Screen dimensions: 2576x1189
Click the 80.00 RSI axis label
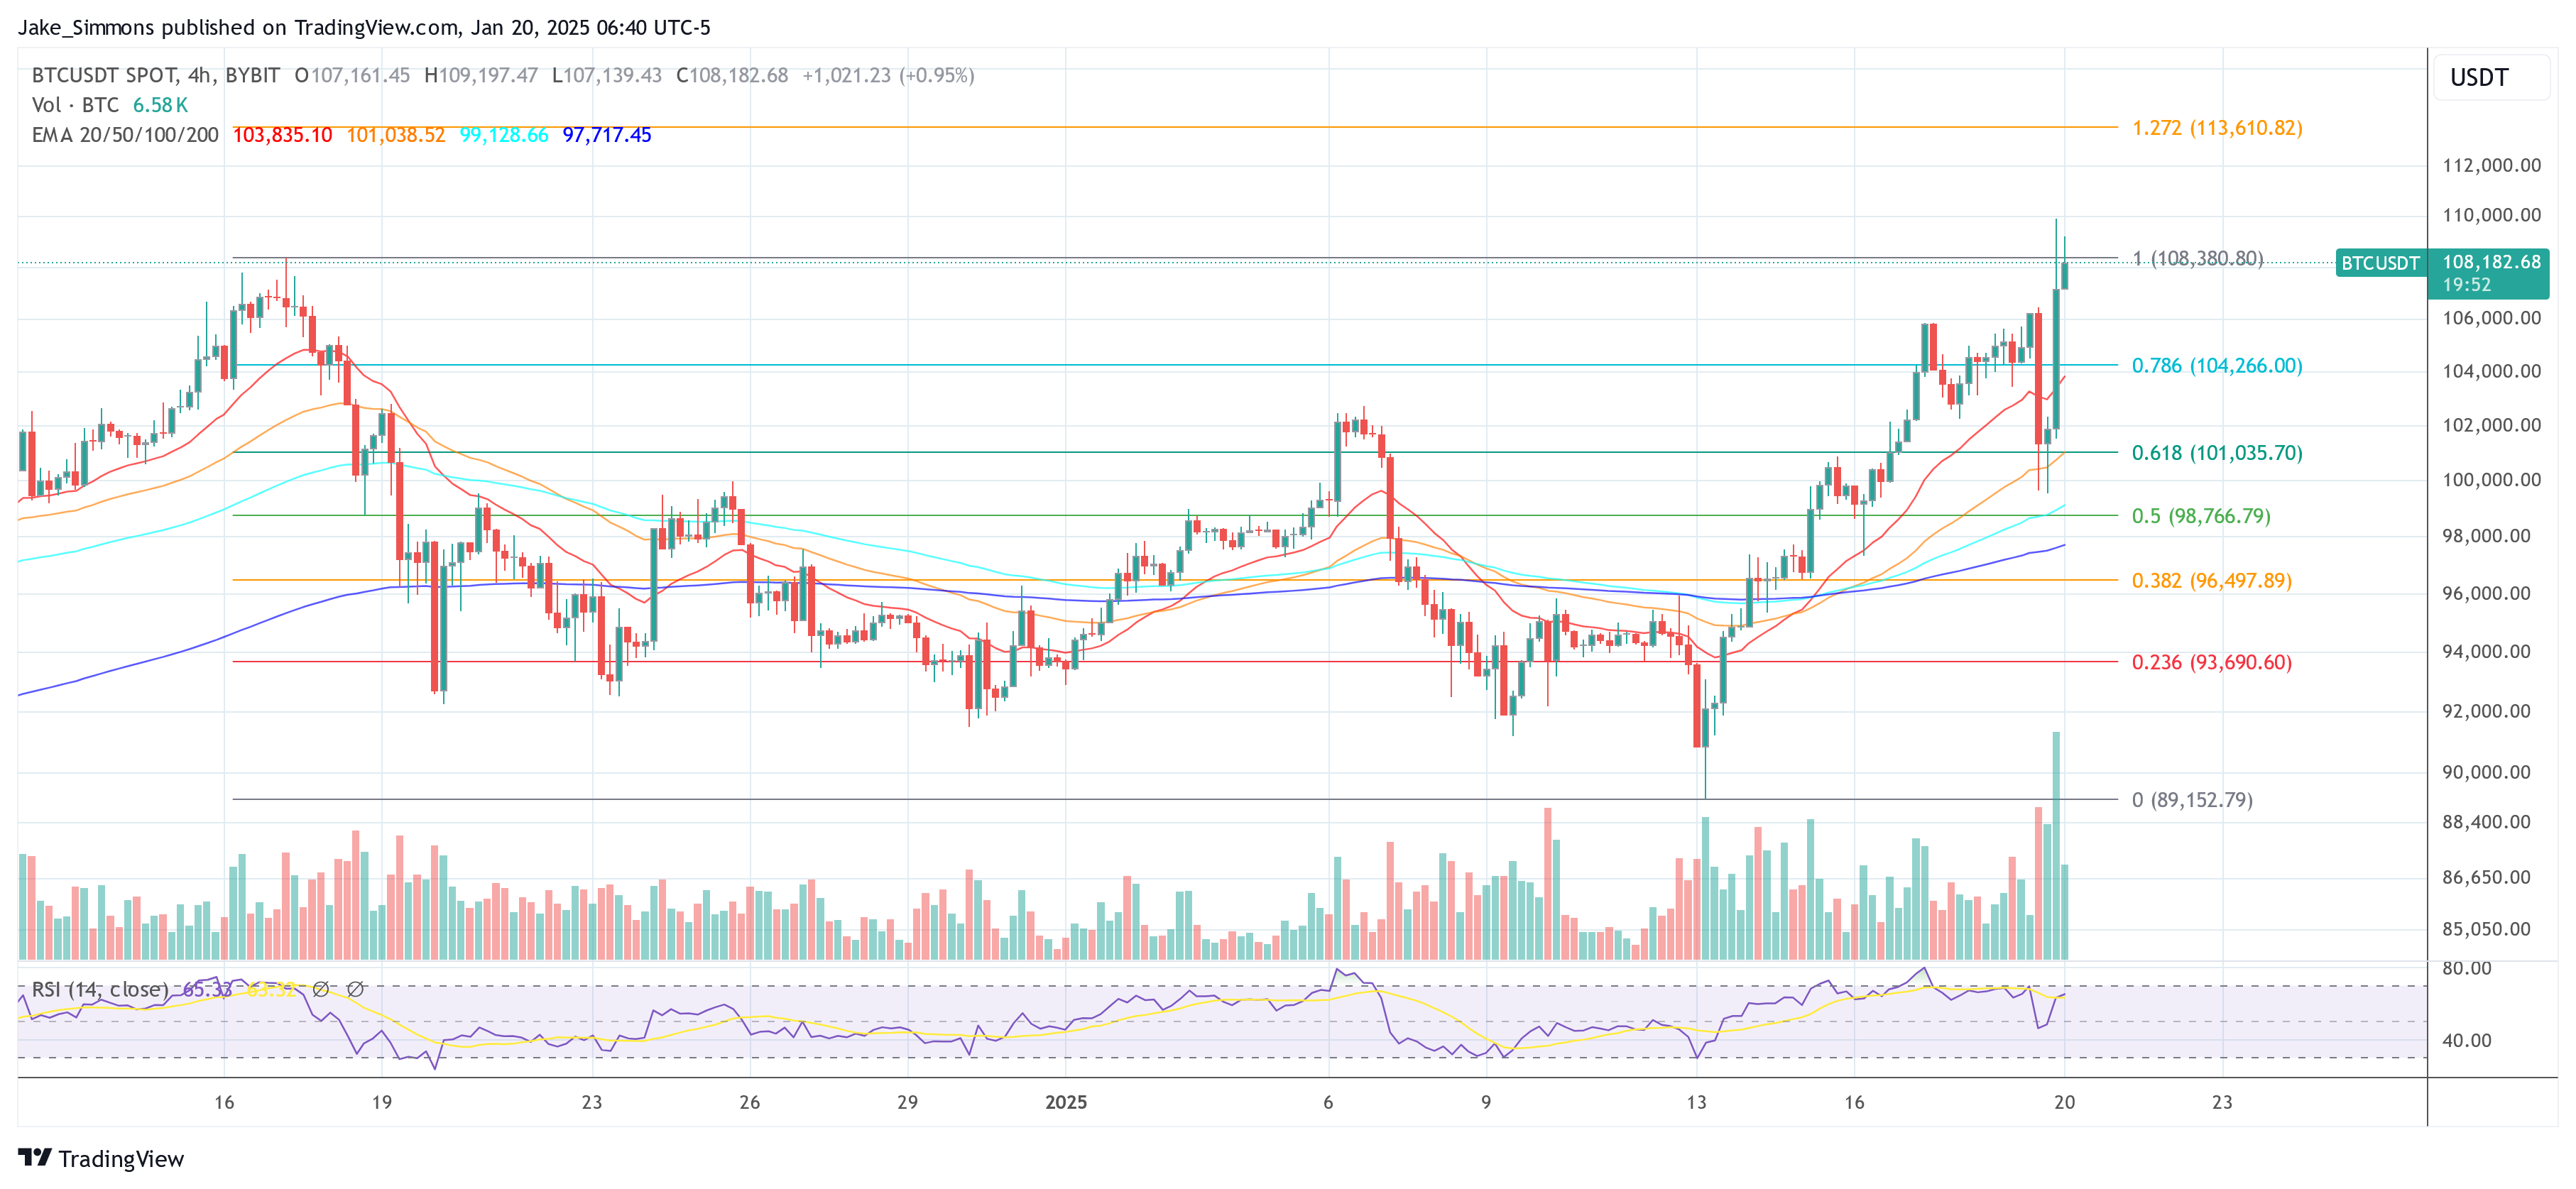[2466, 968]
